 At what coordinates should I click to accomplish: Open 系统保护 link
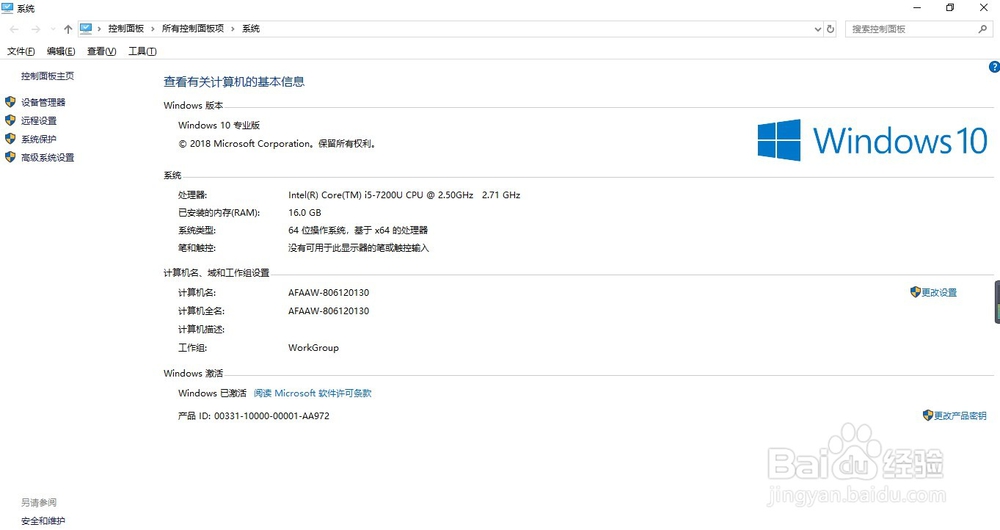[39, 139]
